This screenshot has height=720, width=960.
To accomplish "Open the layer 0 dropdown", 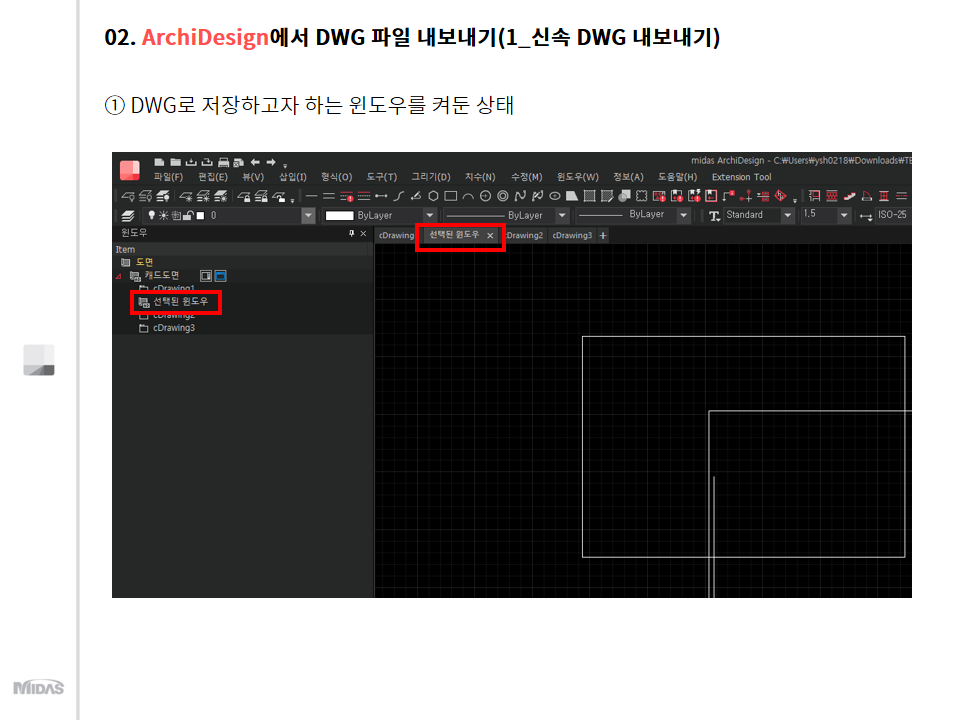I will click(x=309, y=216).
